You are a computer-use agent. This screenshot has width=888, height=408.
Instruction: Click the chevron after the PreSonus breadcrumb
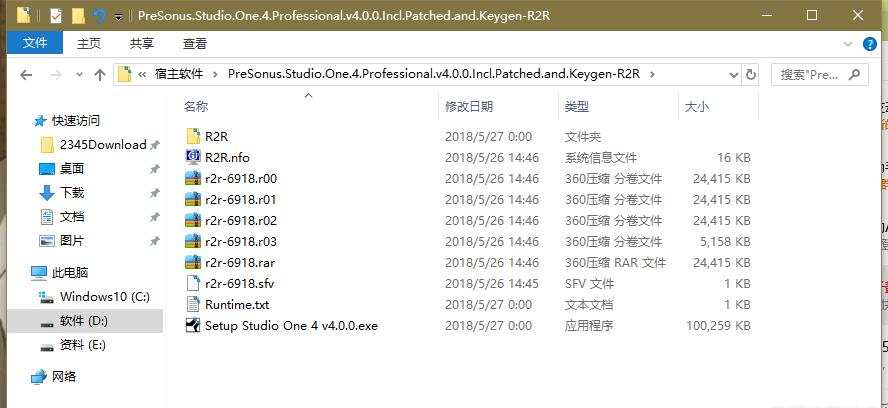(652, 74)
